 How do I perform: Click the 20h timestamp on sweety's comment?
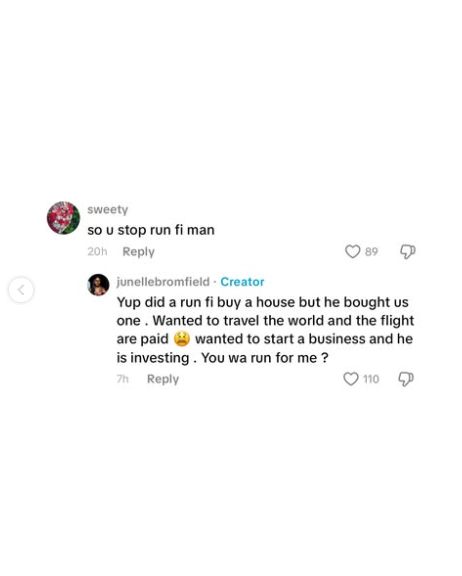97,252
